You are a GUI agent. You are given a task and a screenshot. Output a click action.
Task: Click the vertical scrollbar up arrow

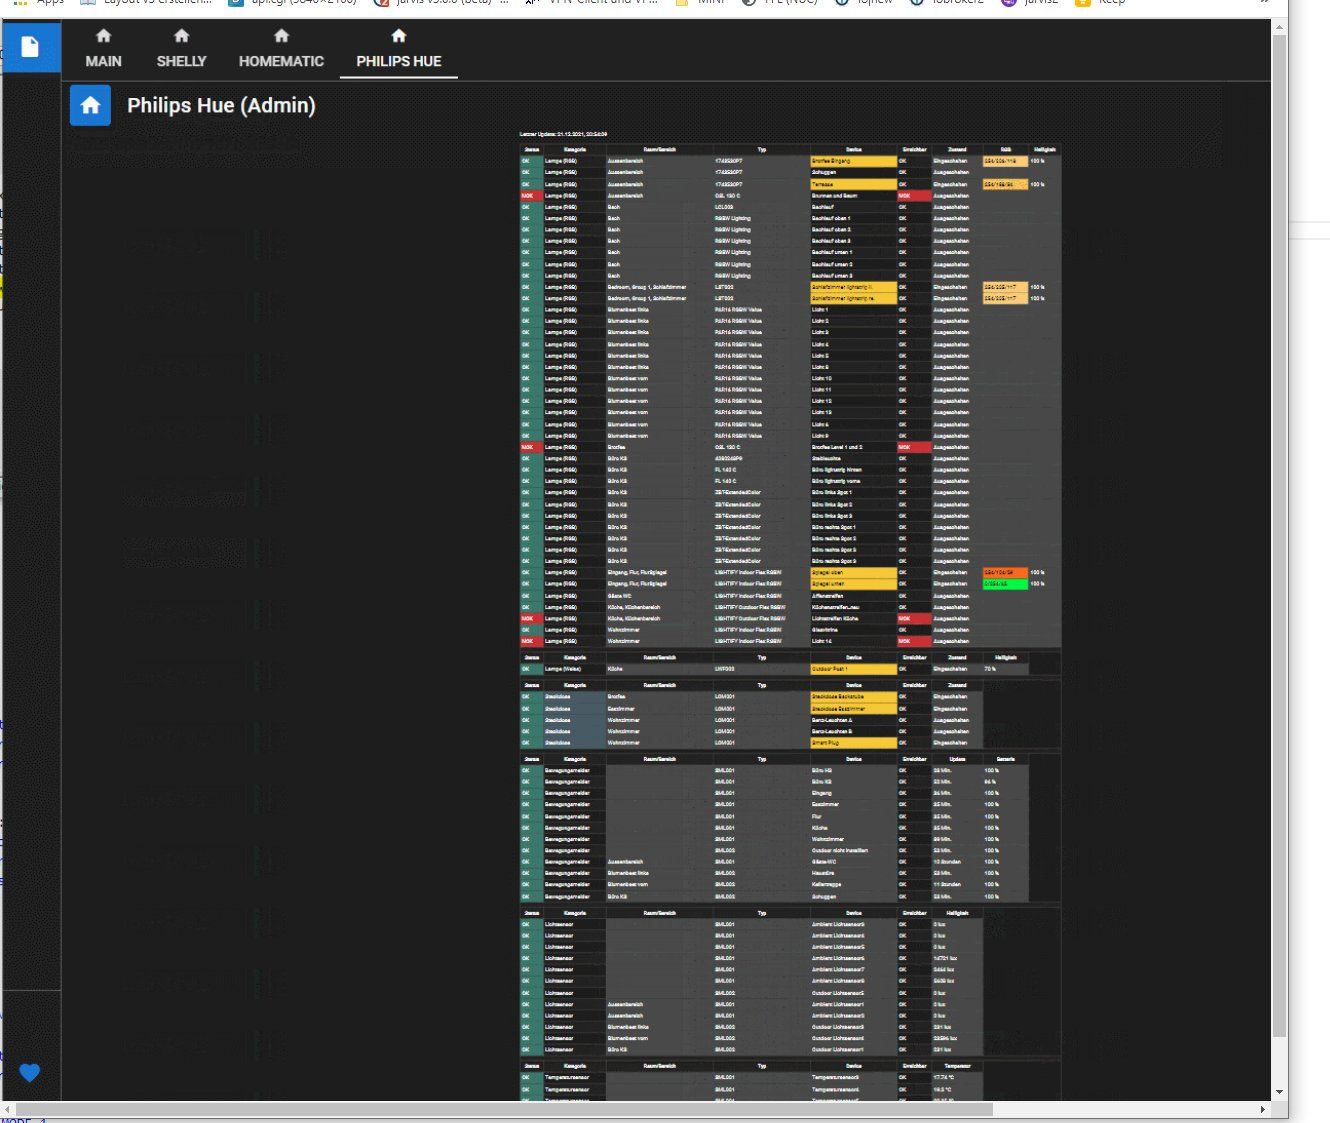pos(1279,27)
